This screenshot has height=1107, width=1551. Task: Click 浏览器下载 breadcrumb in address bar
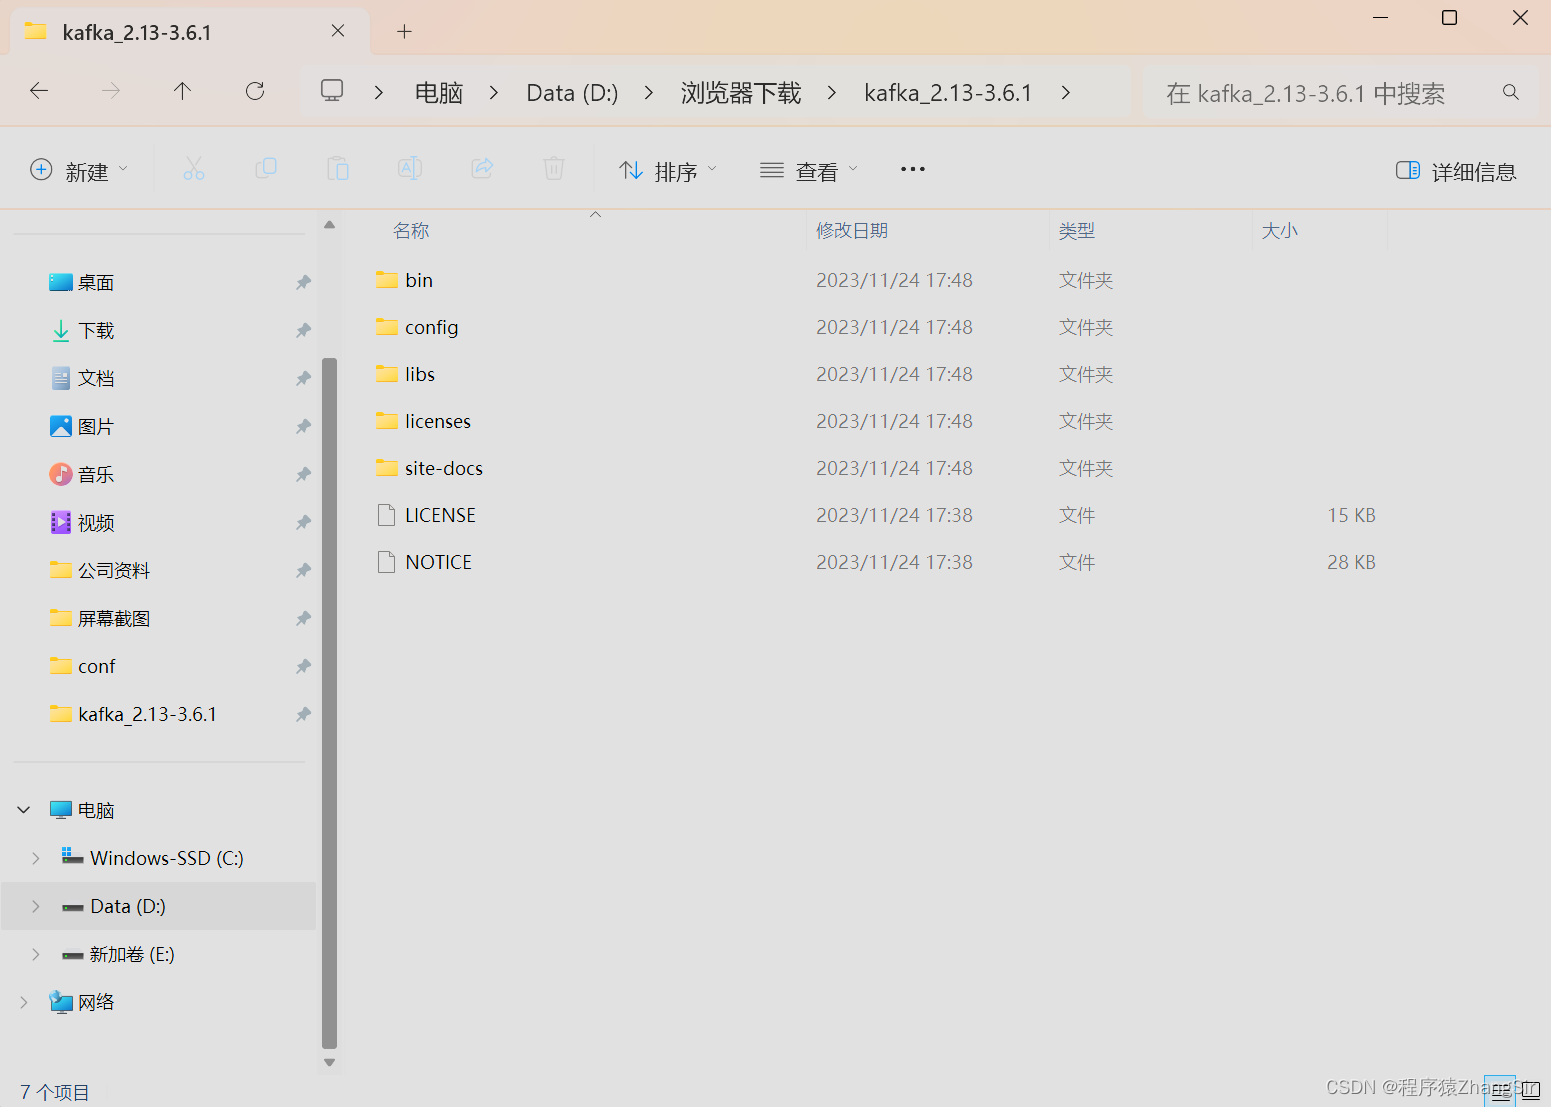tap(741, 93)
